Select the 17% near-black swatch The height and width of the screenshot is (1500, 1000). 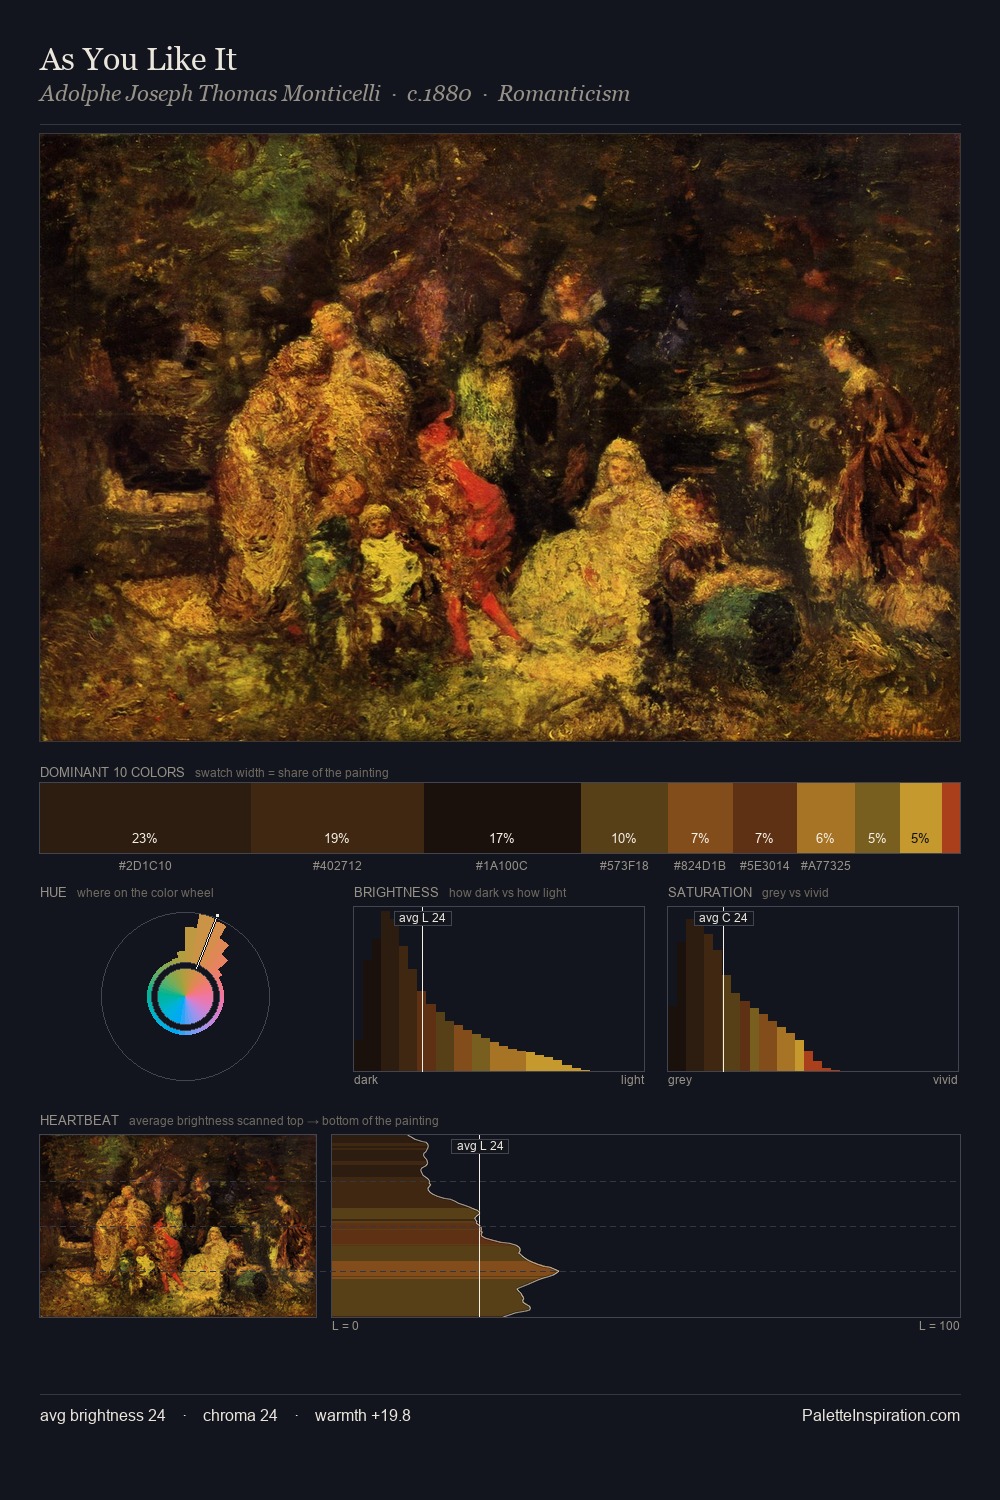(502, 818)
